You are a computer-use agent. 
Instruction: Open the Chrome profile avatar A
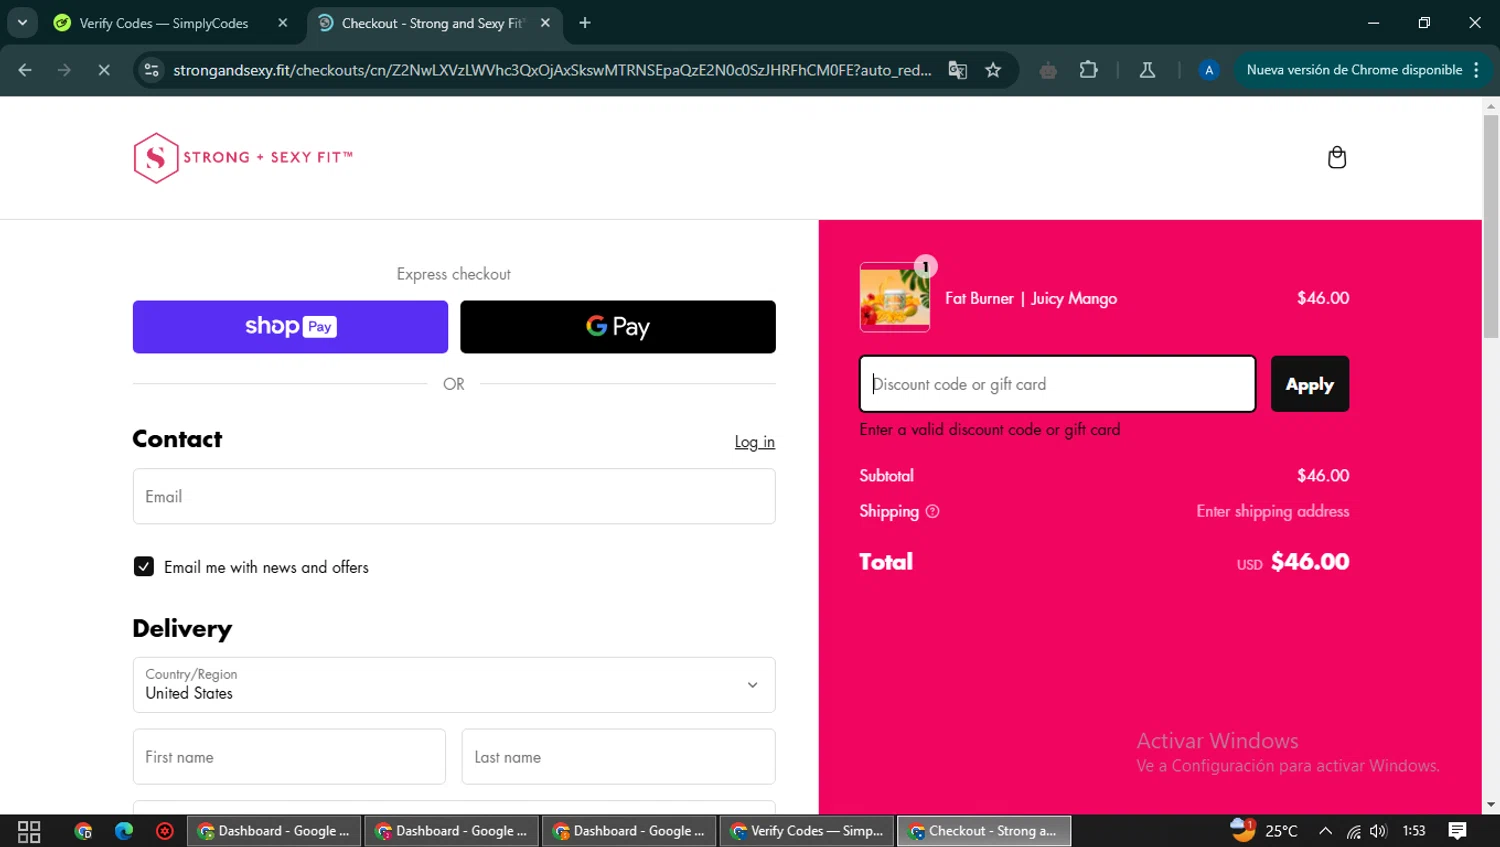(1208, 70)
